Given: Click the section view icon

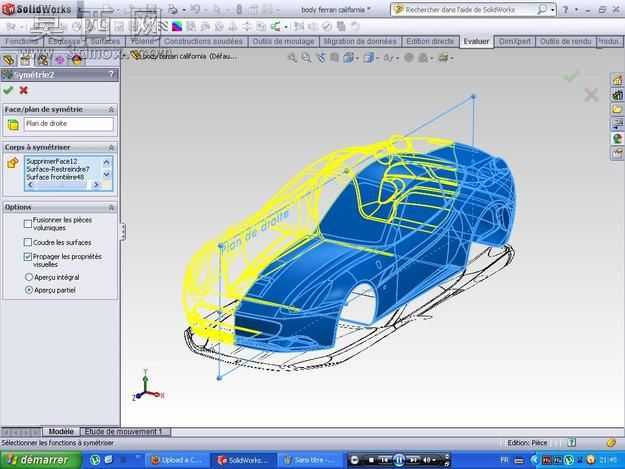Looking at the screenshot, I should 334,58.
